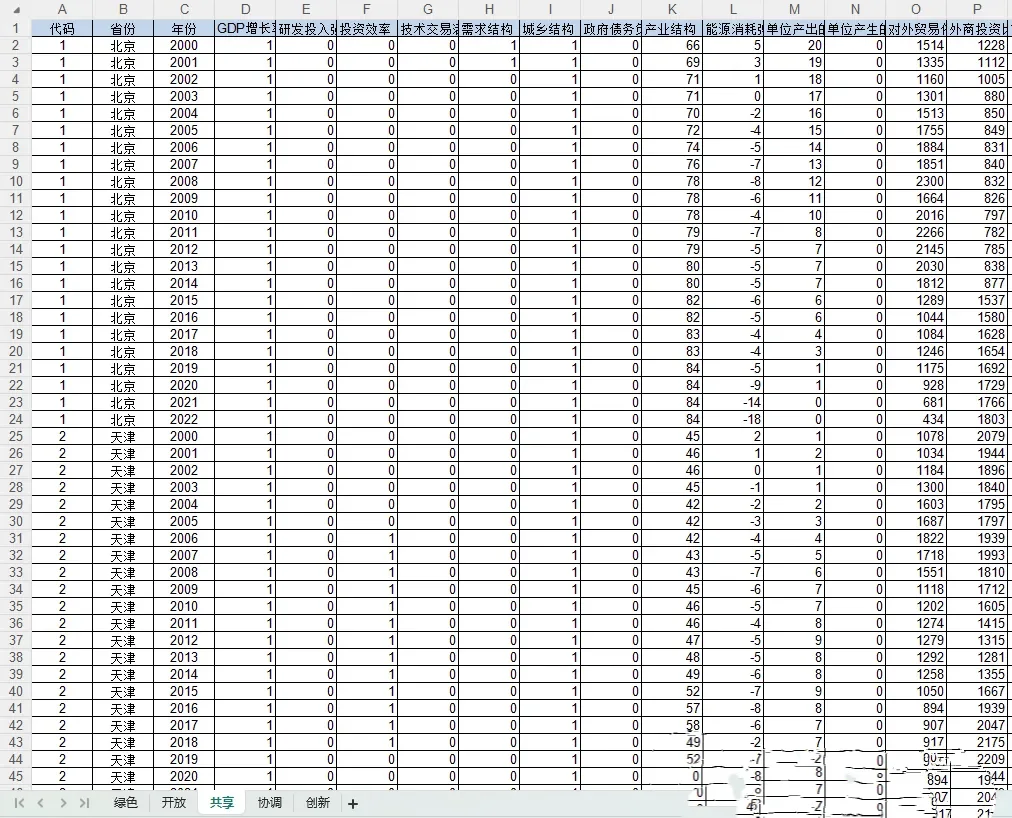
Task: Select the 2022 year cell for 北京
Action: 184,419
